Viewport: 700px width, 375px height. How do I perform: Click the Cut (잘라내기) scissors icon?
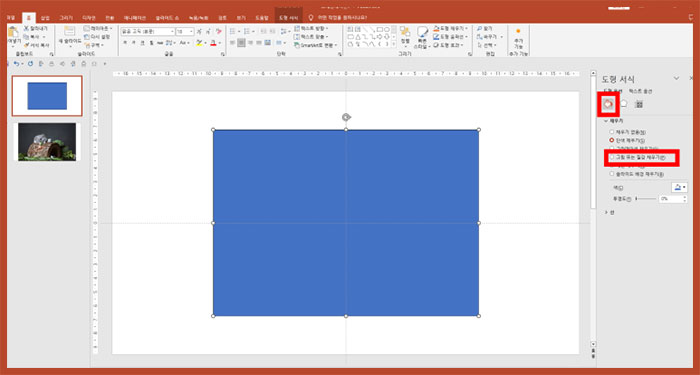tap(26, 29)
